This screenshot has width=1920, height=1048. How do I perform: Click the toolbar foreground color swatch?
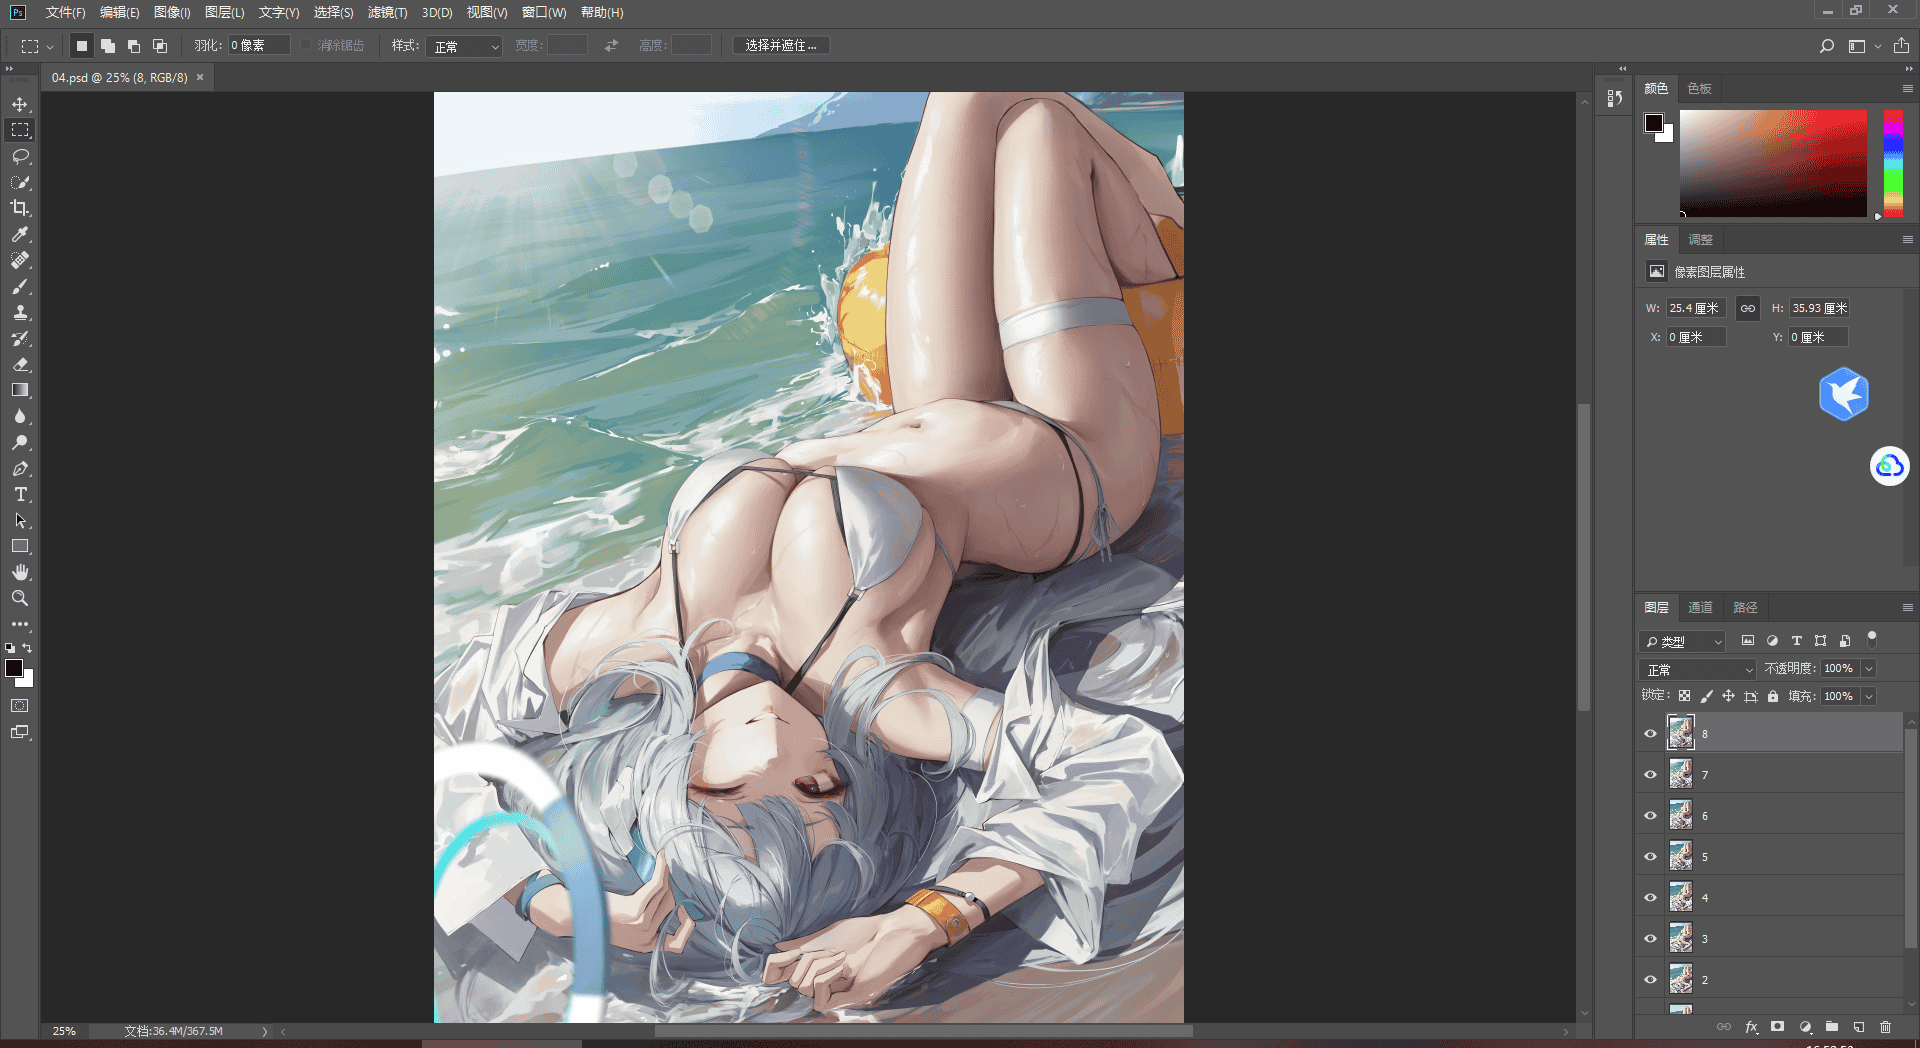(x=14, y=668)
